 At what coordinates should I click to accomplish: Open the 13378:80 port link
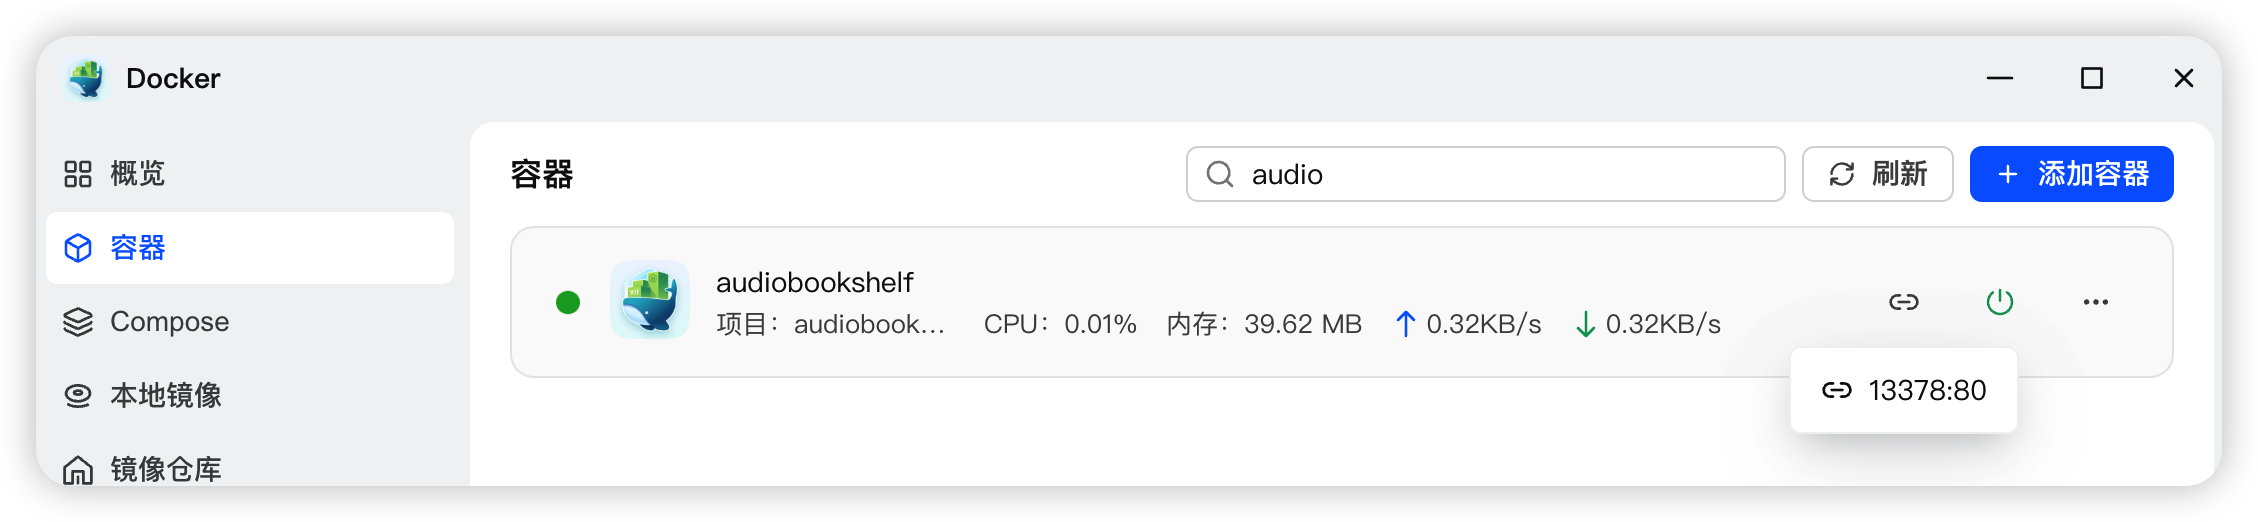coord(1904,391)
